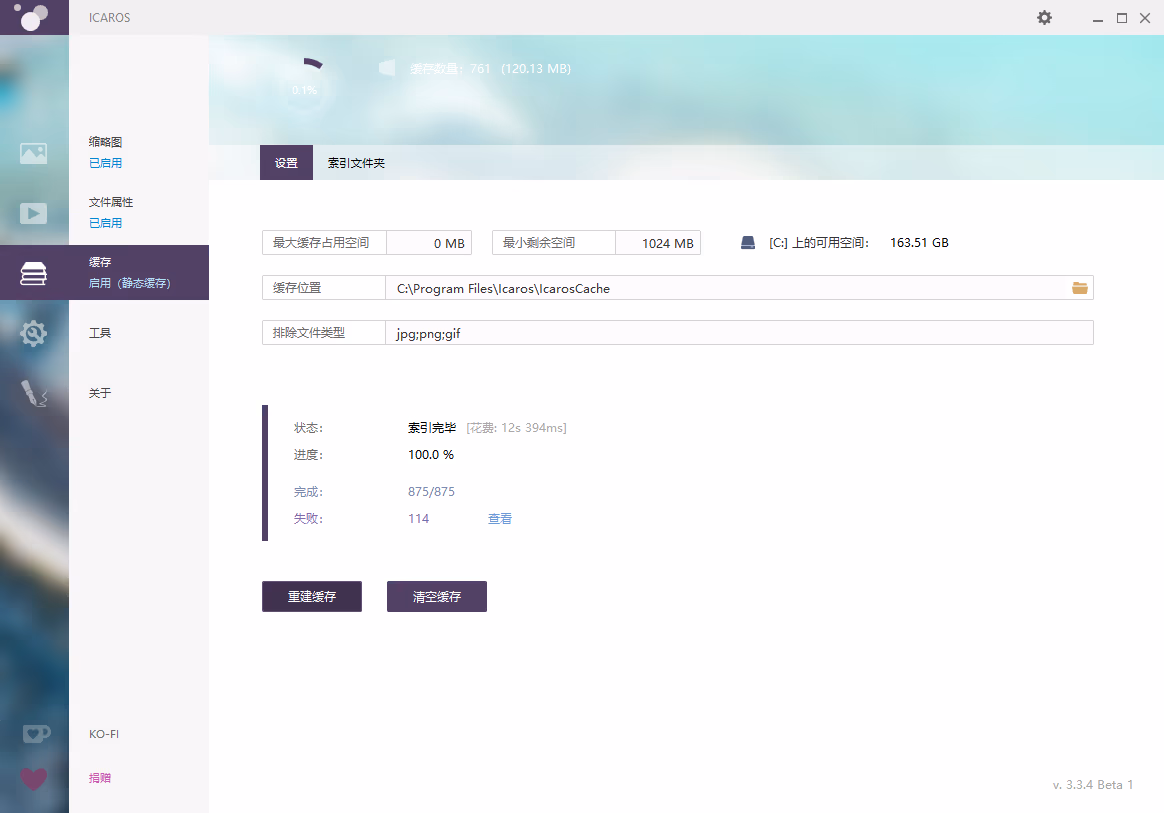Image resolution: width=1164 pixels, height=813 pixels.
Task: Click the thumbnail image icon in sidebar
Action: click(33, 153)
